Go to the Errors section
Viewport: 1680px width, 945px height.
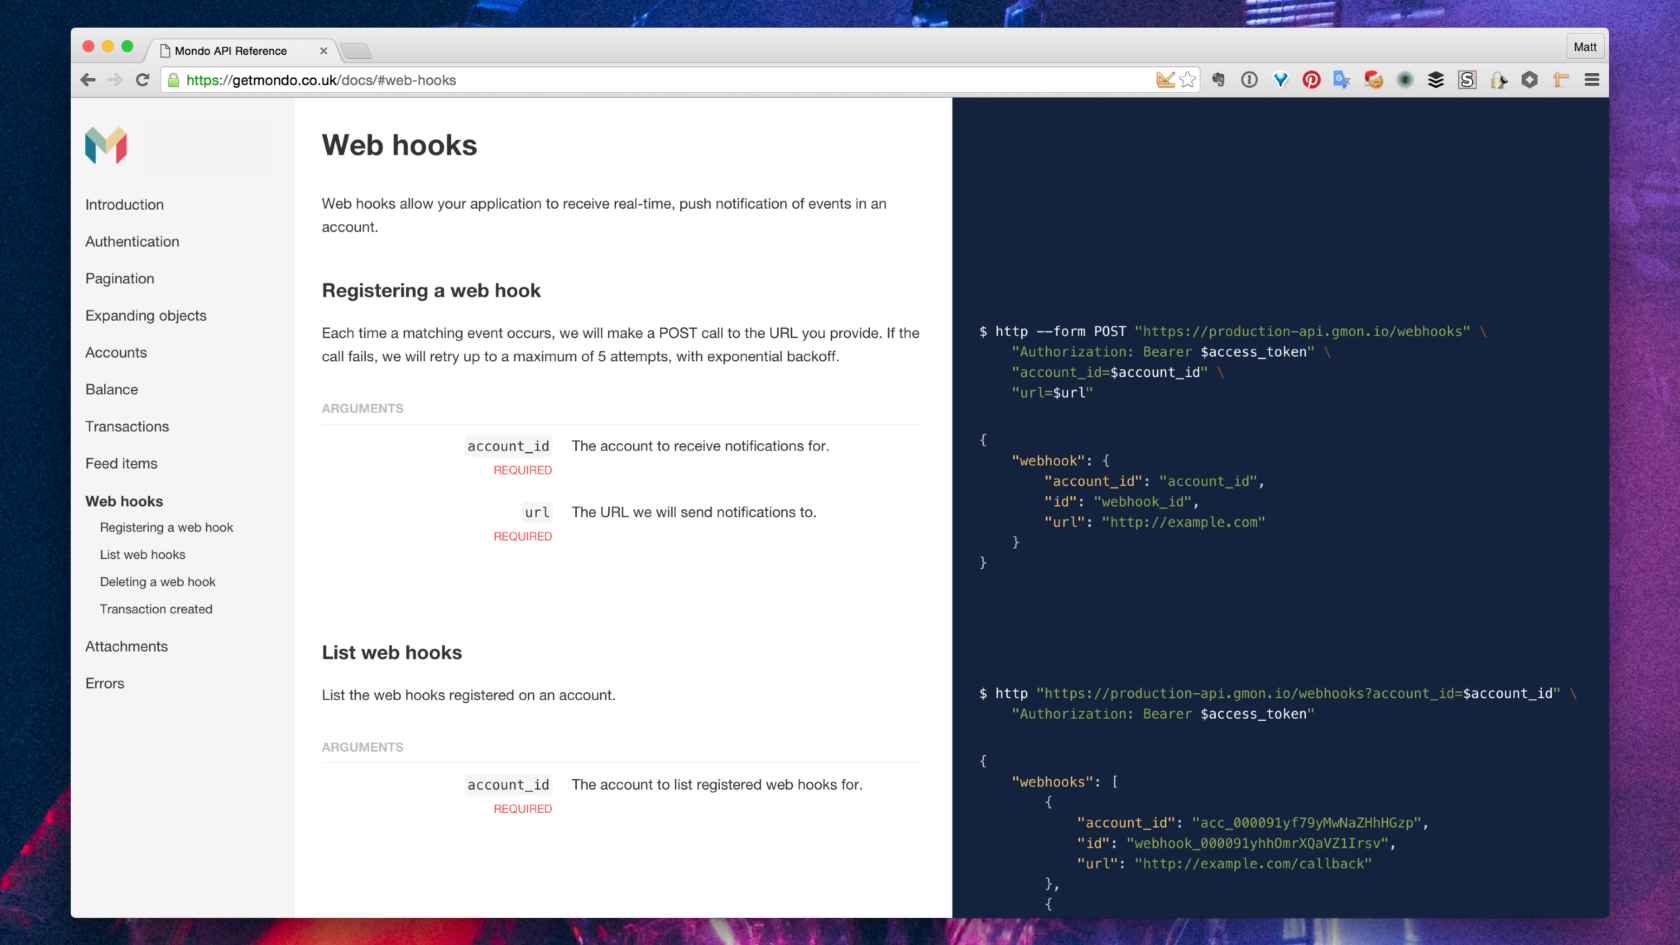coord(105,684)
